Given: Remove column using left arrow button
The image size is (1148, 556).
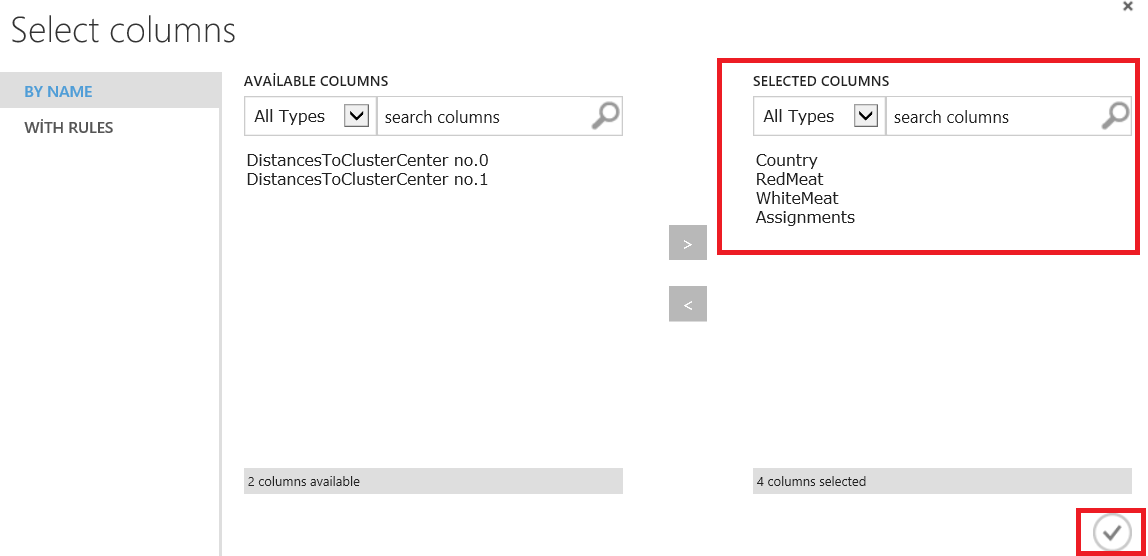Looking at the screenshot, I should tap(687, 304).
